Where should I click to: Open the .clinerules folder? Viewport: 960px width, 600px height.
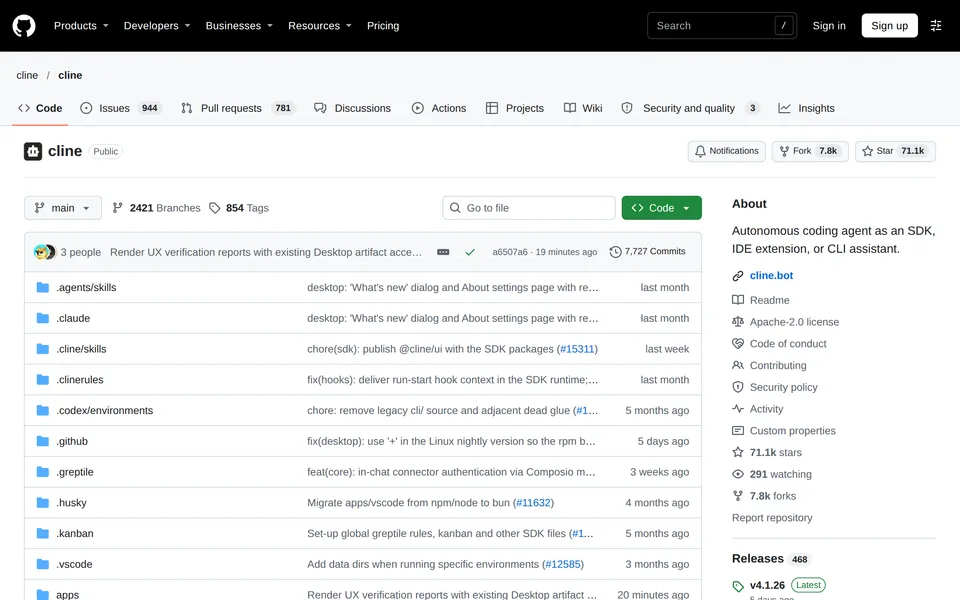point(80,380)
